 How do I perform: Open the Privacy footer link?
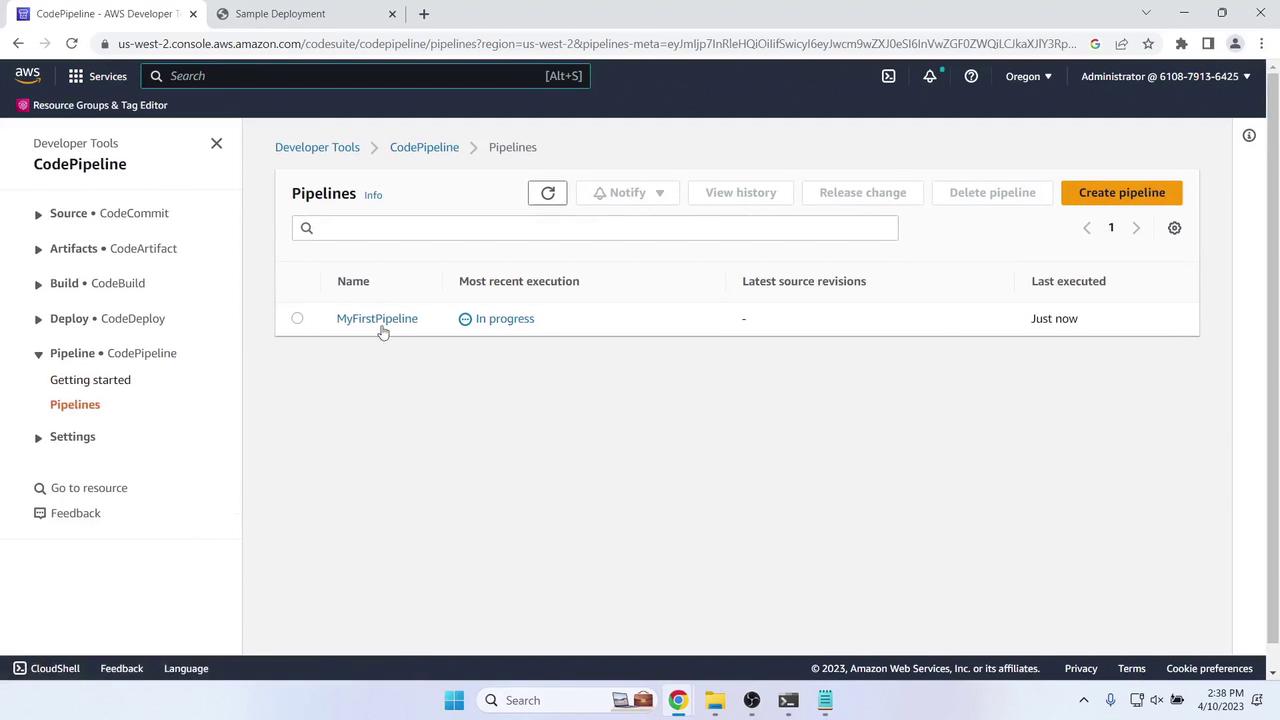click(1081, 668)
